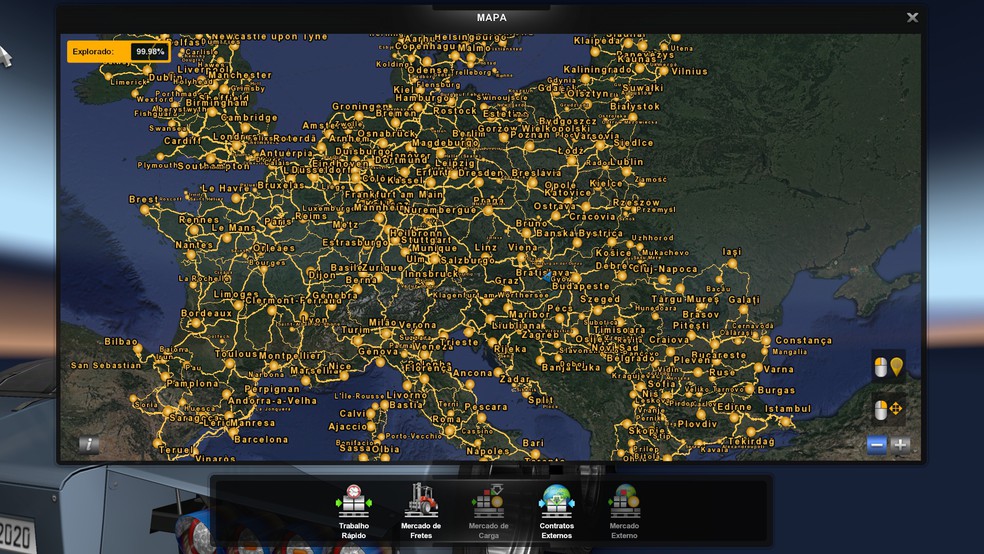Close the MAPA window

[912, 18]
